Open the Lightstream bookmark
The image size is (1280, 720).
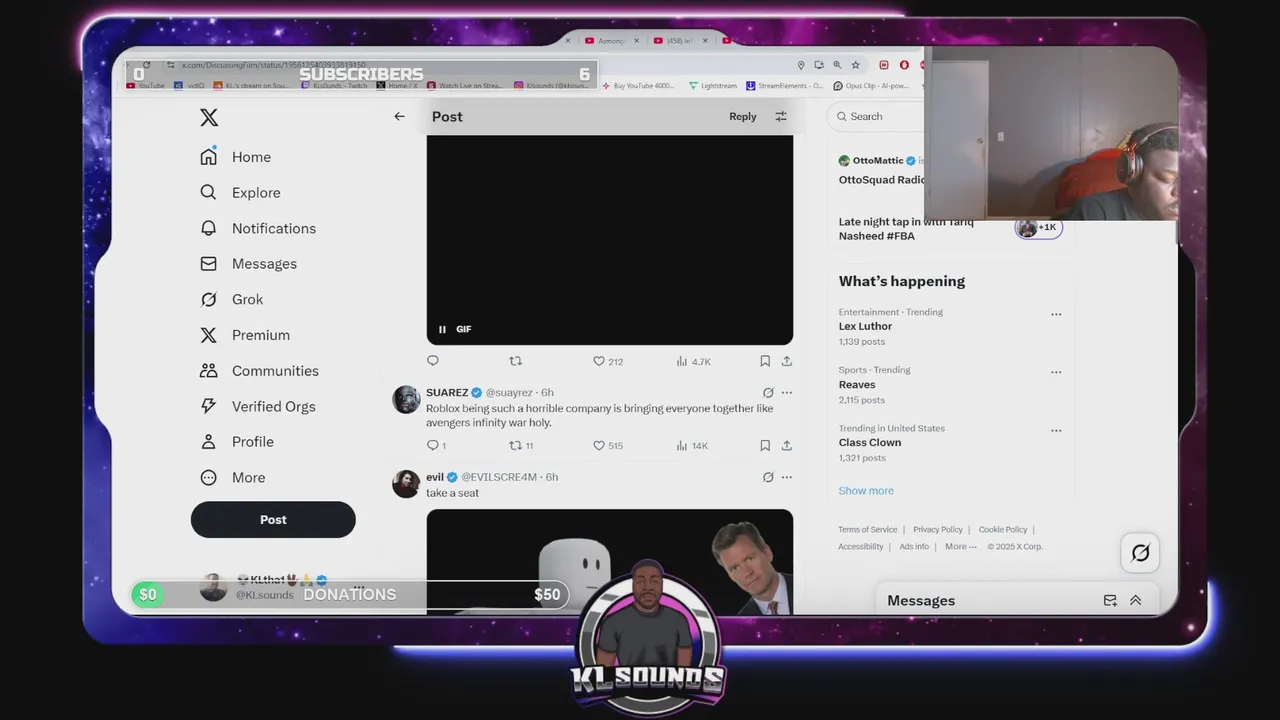tap(713, 86)
